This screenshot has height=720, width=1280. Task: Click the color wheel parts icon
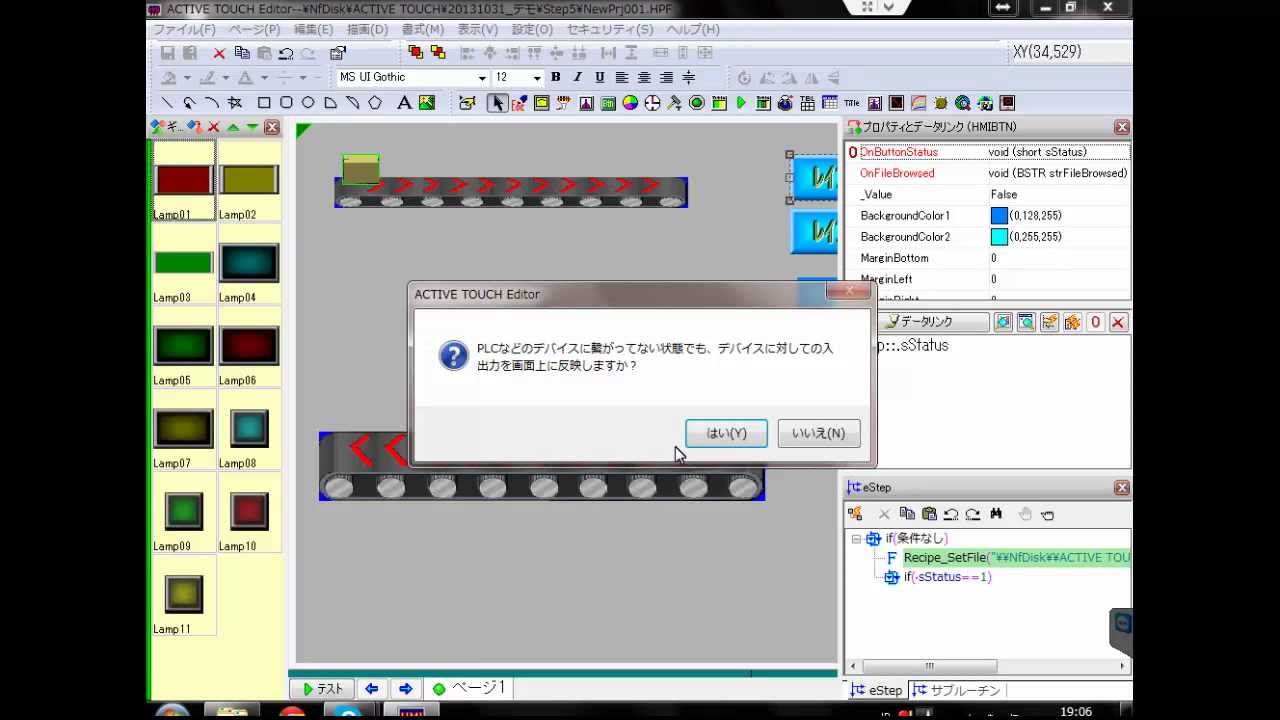pos(630,103)
